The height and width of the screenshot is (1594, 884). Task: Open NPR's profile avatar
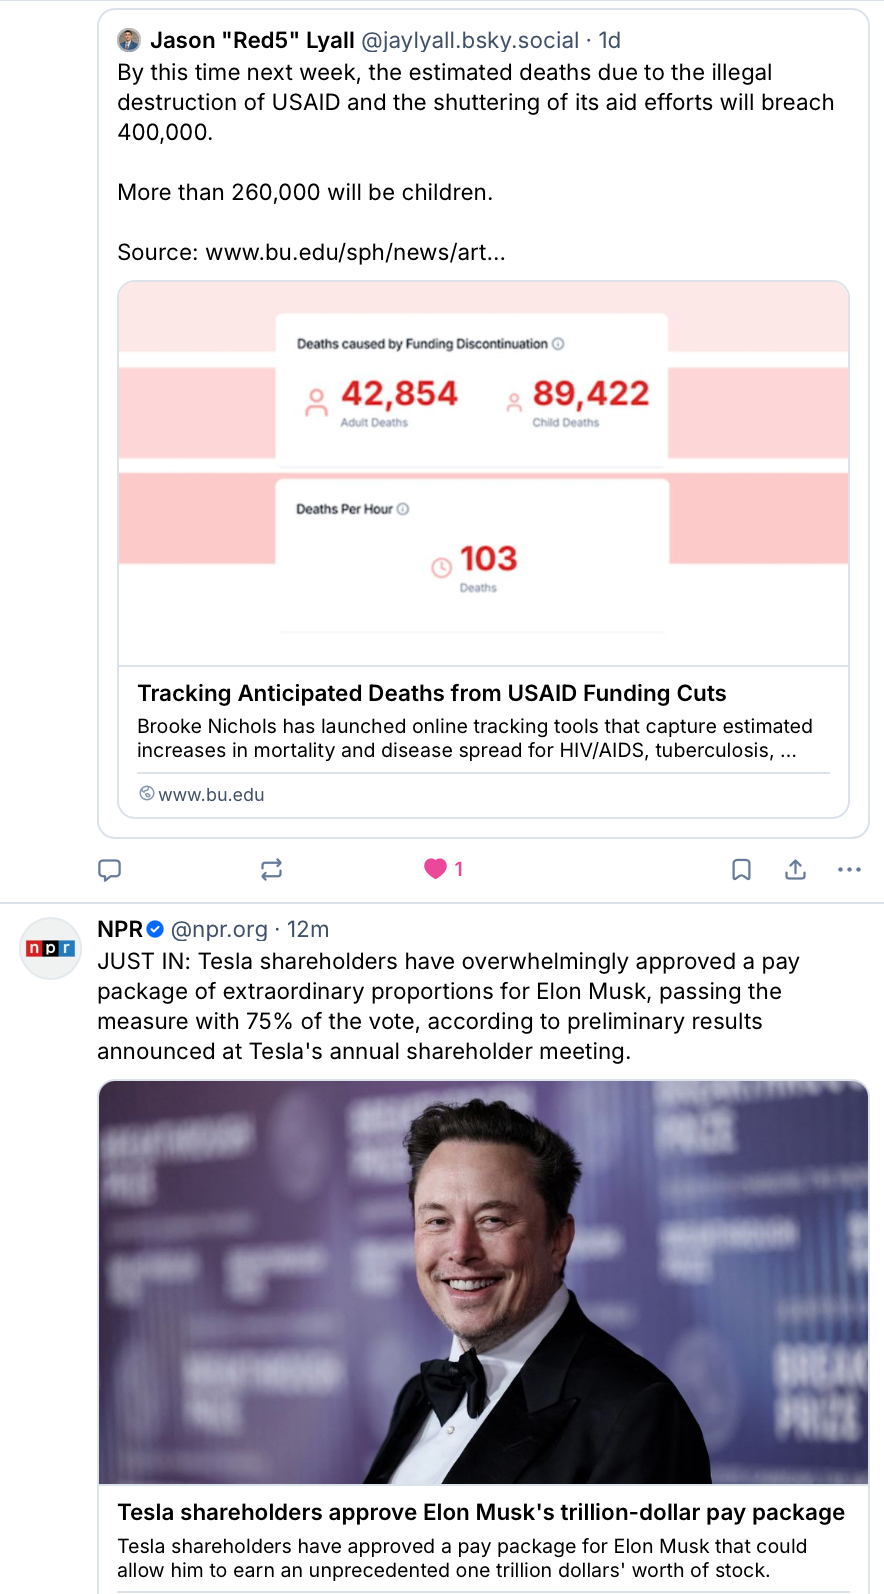50,947
